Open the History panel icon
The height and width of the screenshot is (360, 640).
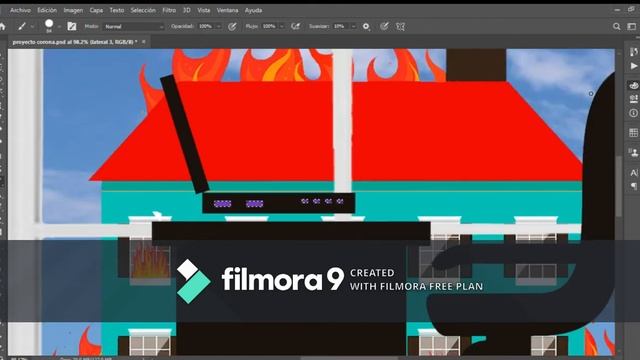[x=633, y=52]
